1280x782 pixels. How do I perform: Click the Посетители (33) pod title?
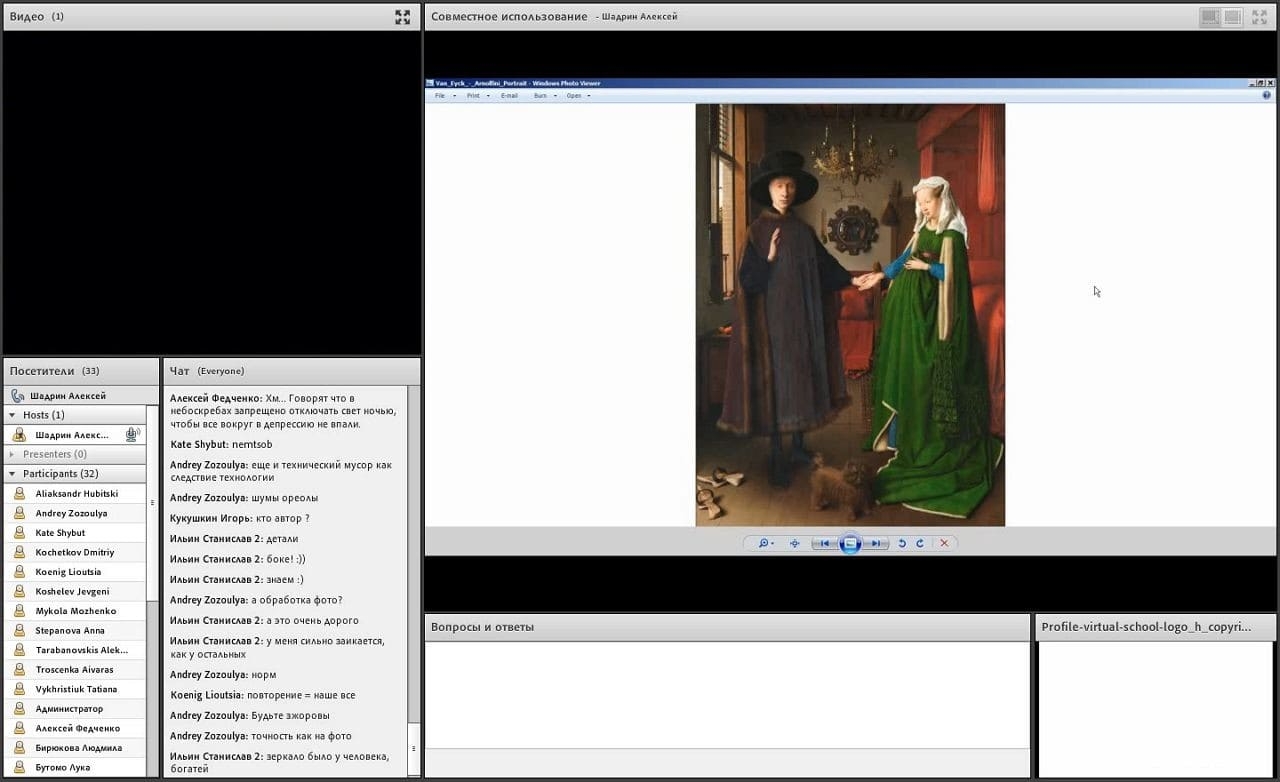[x=54, y=371]
